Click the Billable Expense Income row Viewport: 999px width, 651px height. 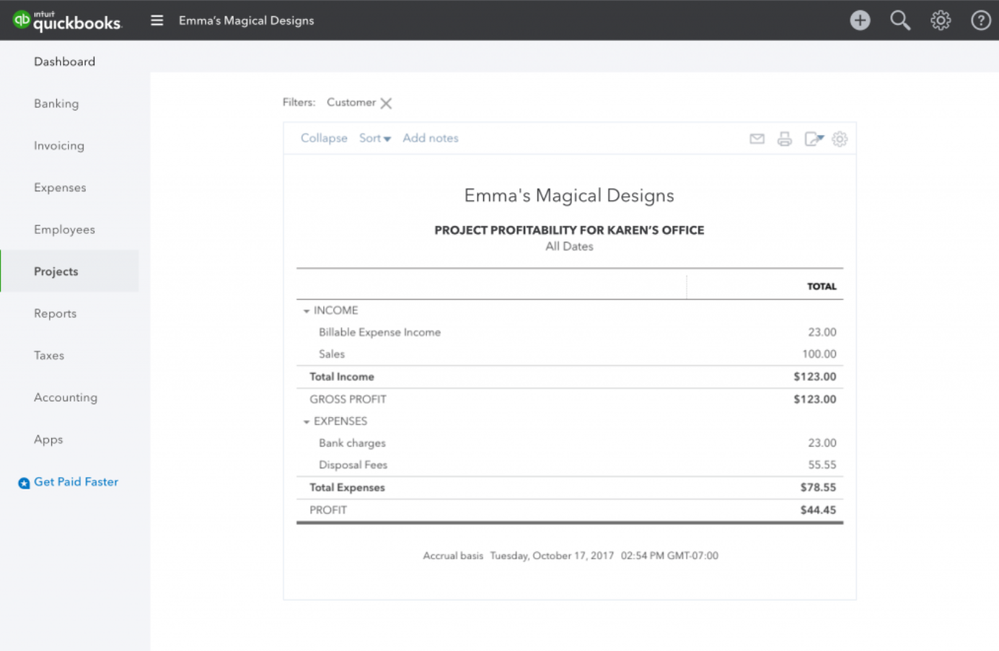point(570,333)
